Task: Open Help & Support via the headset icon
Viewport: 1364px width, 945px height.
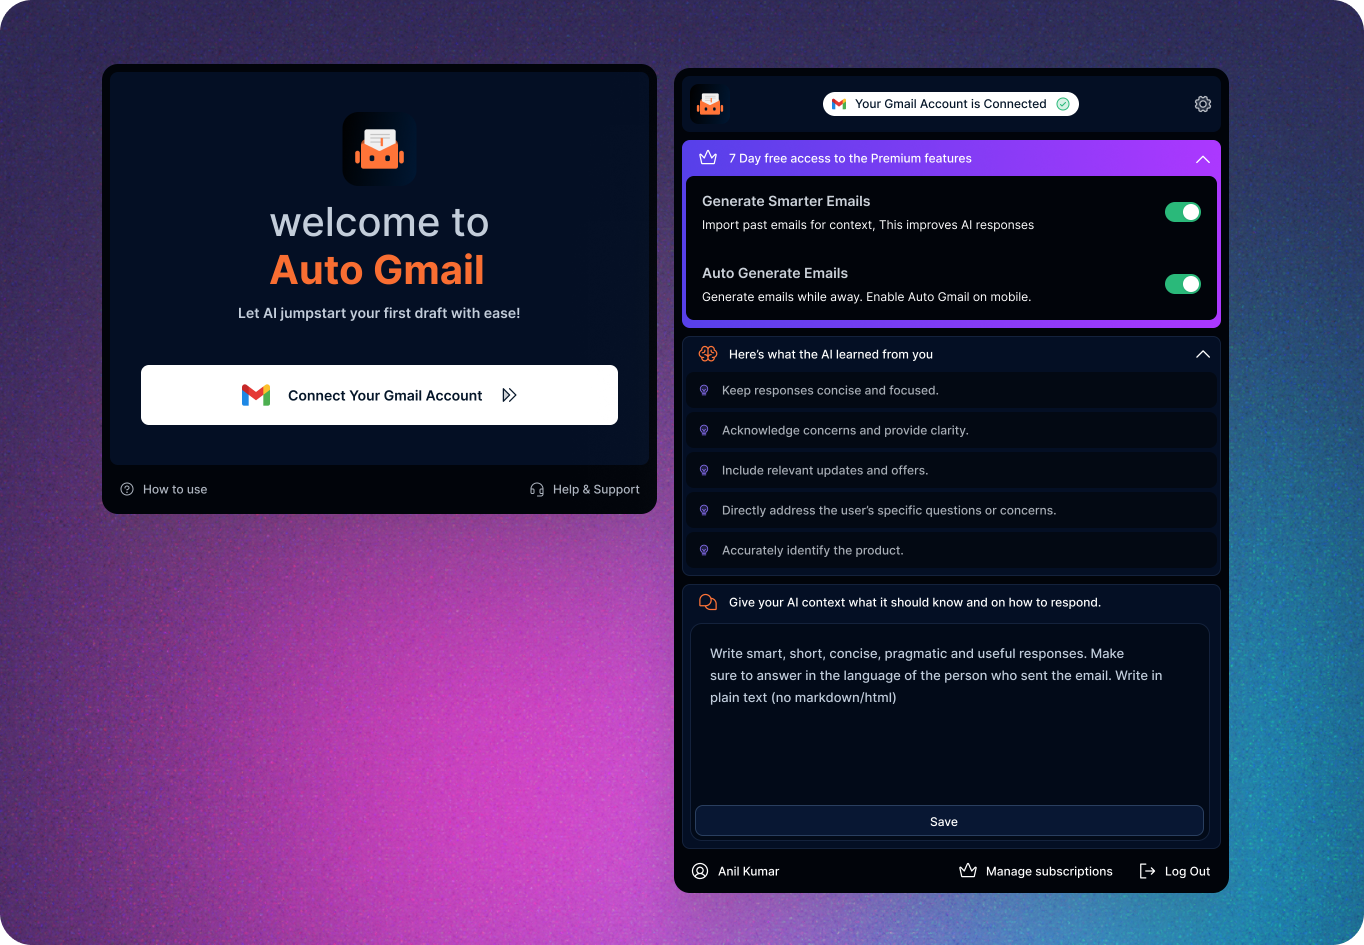Action: 537,489
